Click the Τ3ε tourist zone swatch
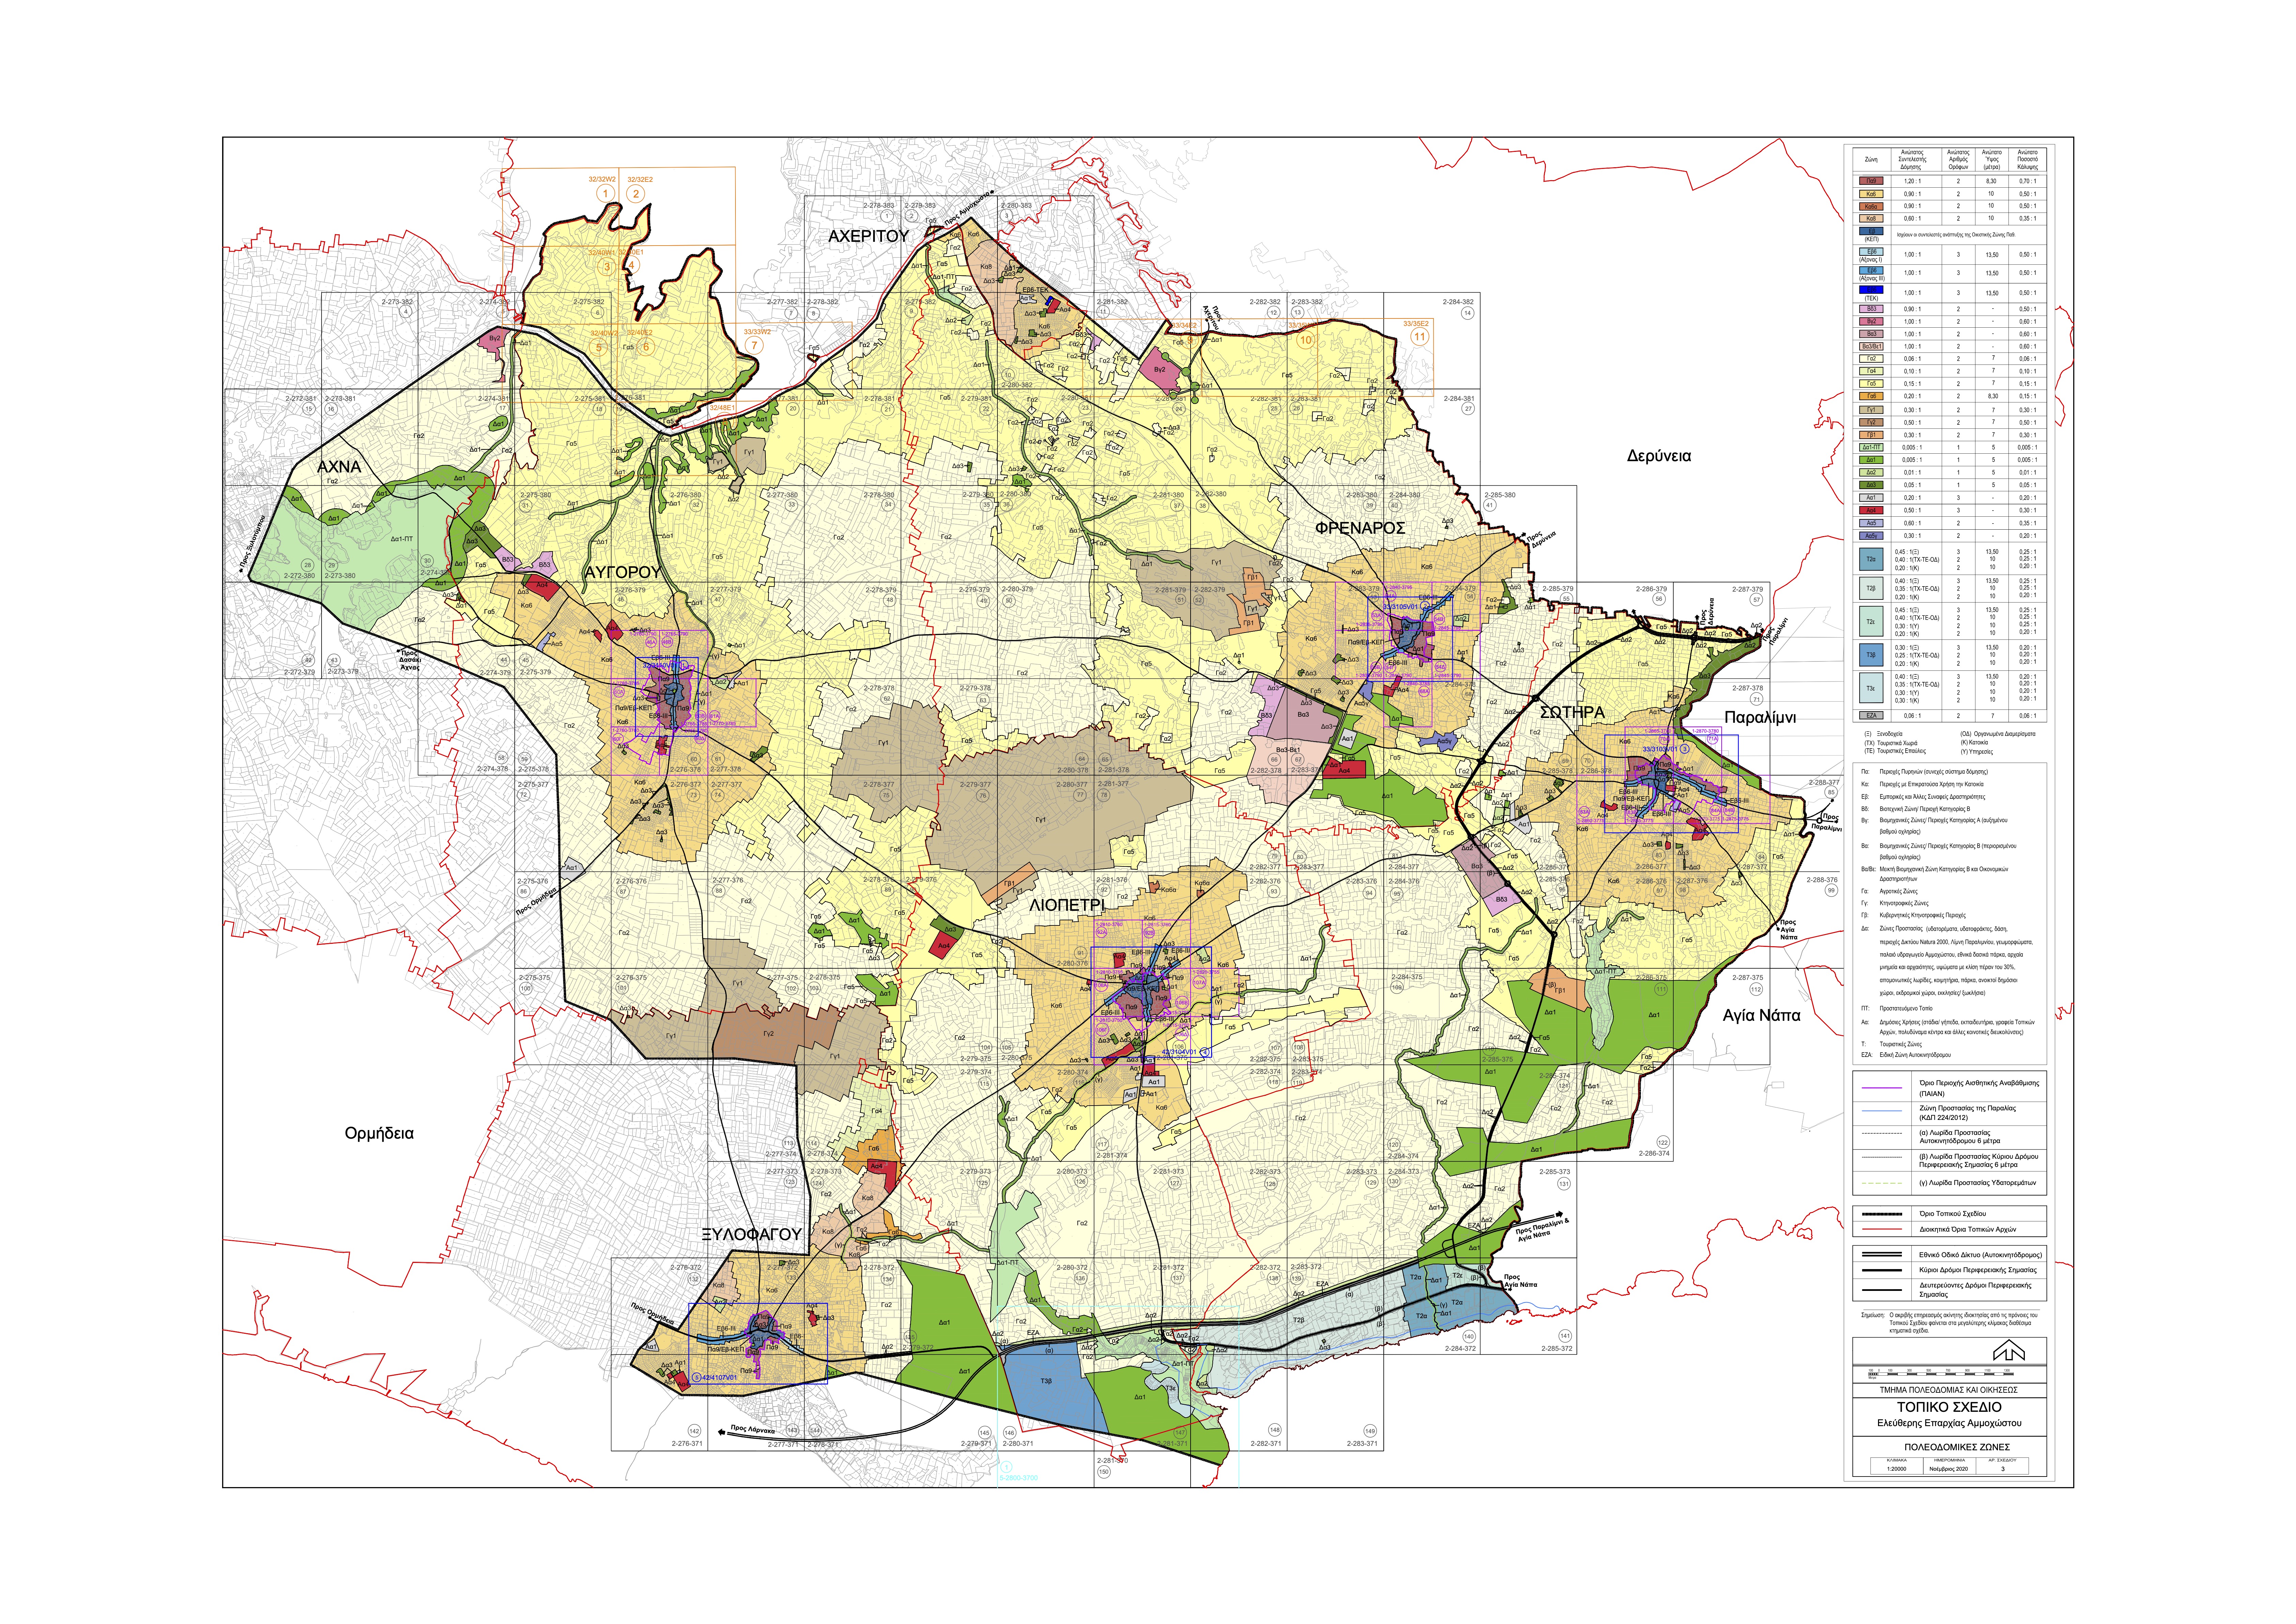Screen dimensions: 2296x1624 [1871, 688]
